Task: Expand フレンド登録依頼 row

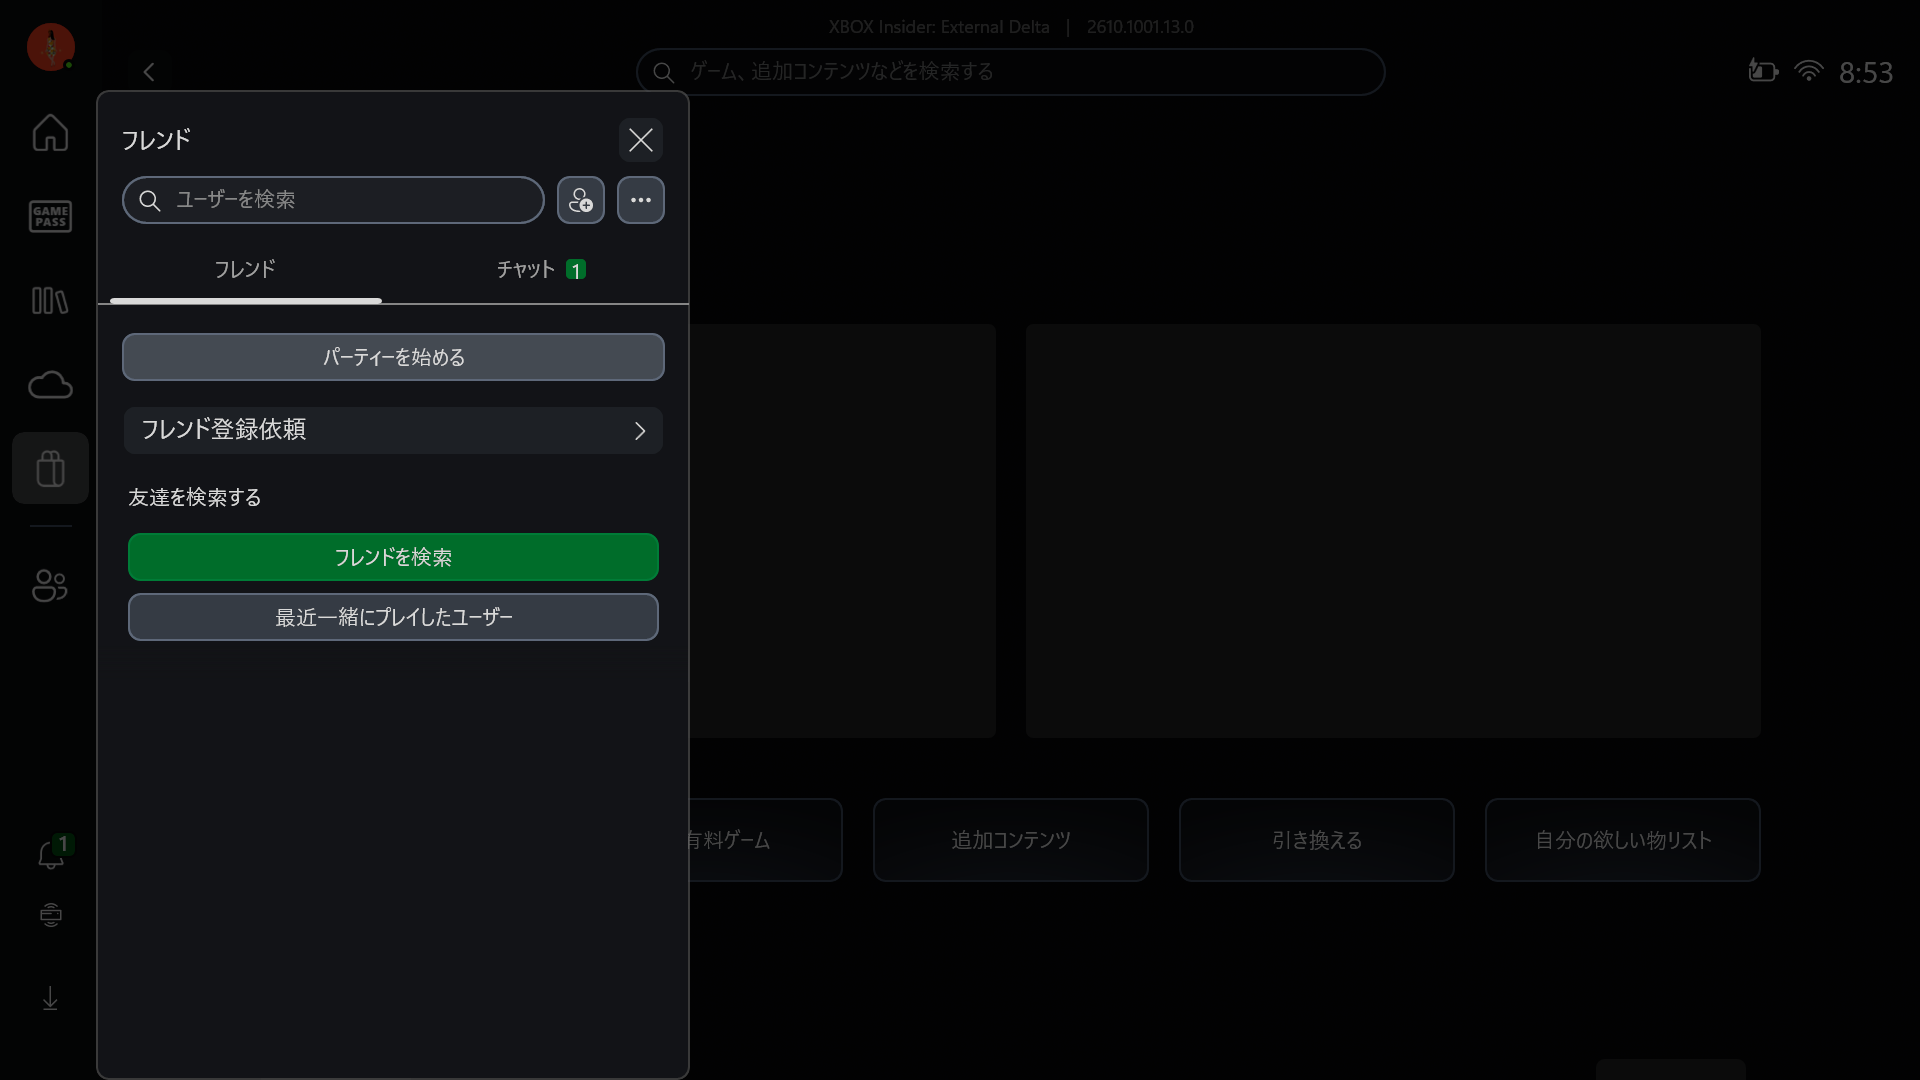Action: 393,430
